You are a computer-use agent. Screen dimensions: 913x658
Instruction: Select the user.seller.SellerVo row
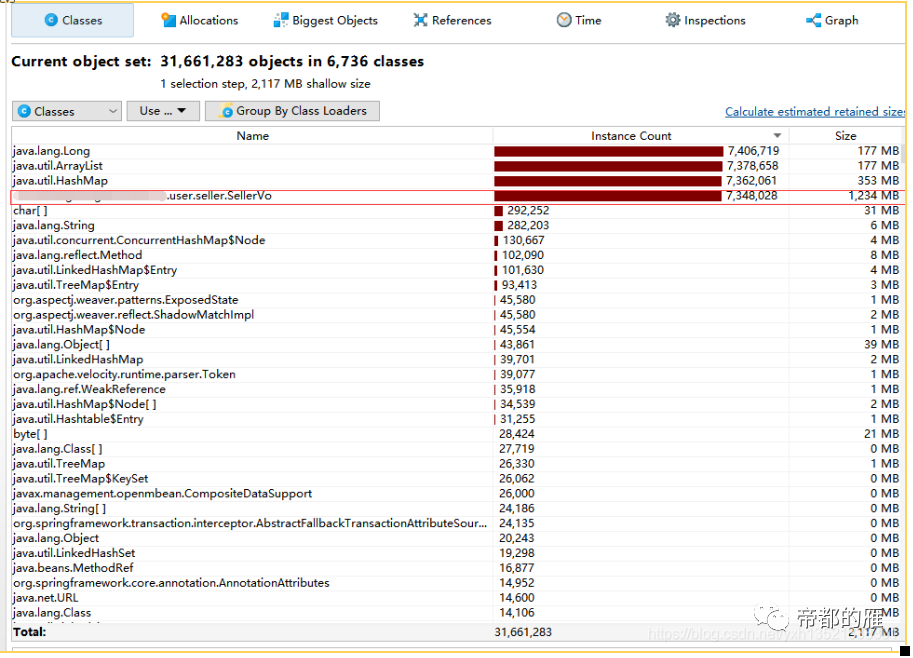[456, 196]
